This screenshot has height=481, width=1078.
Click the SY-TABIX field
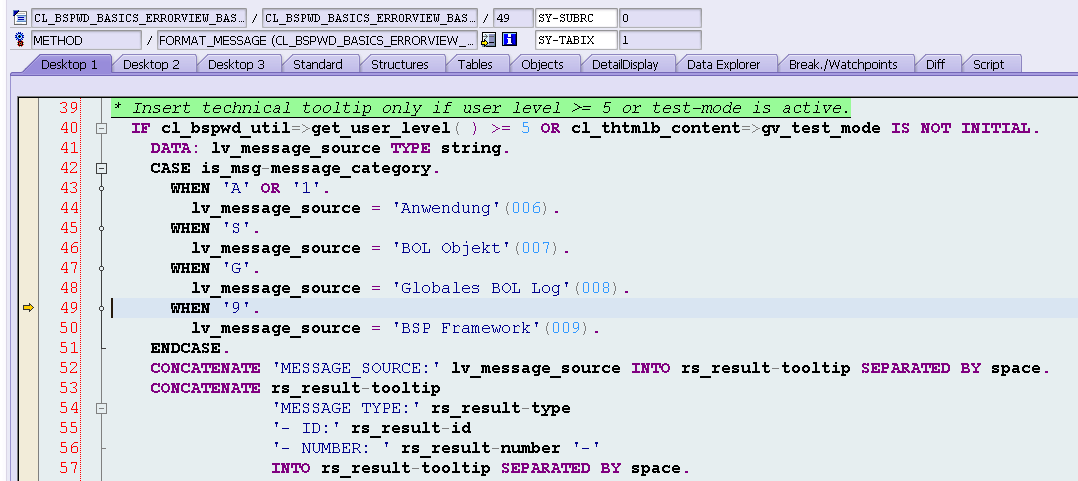tap(576, 40)
